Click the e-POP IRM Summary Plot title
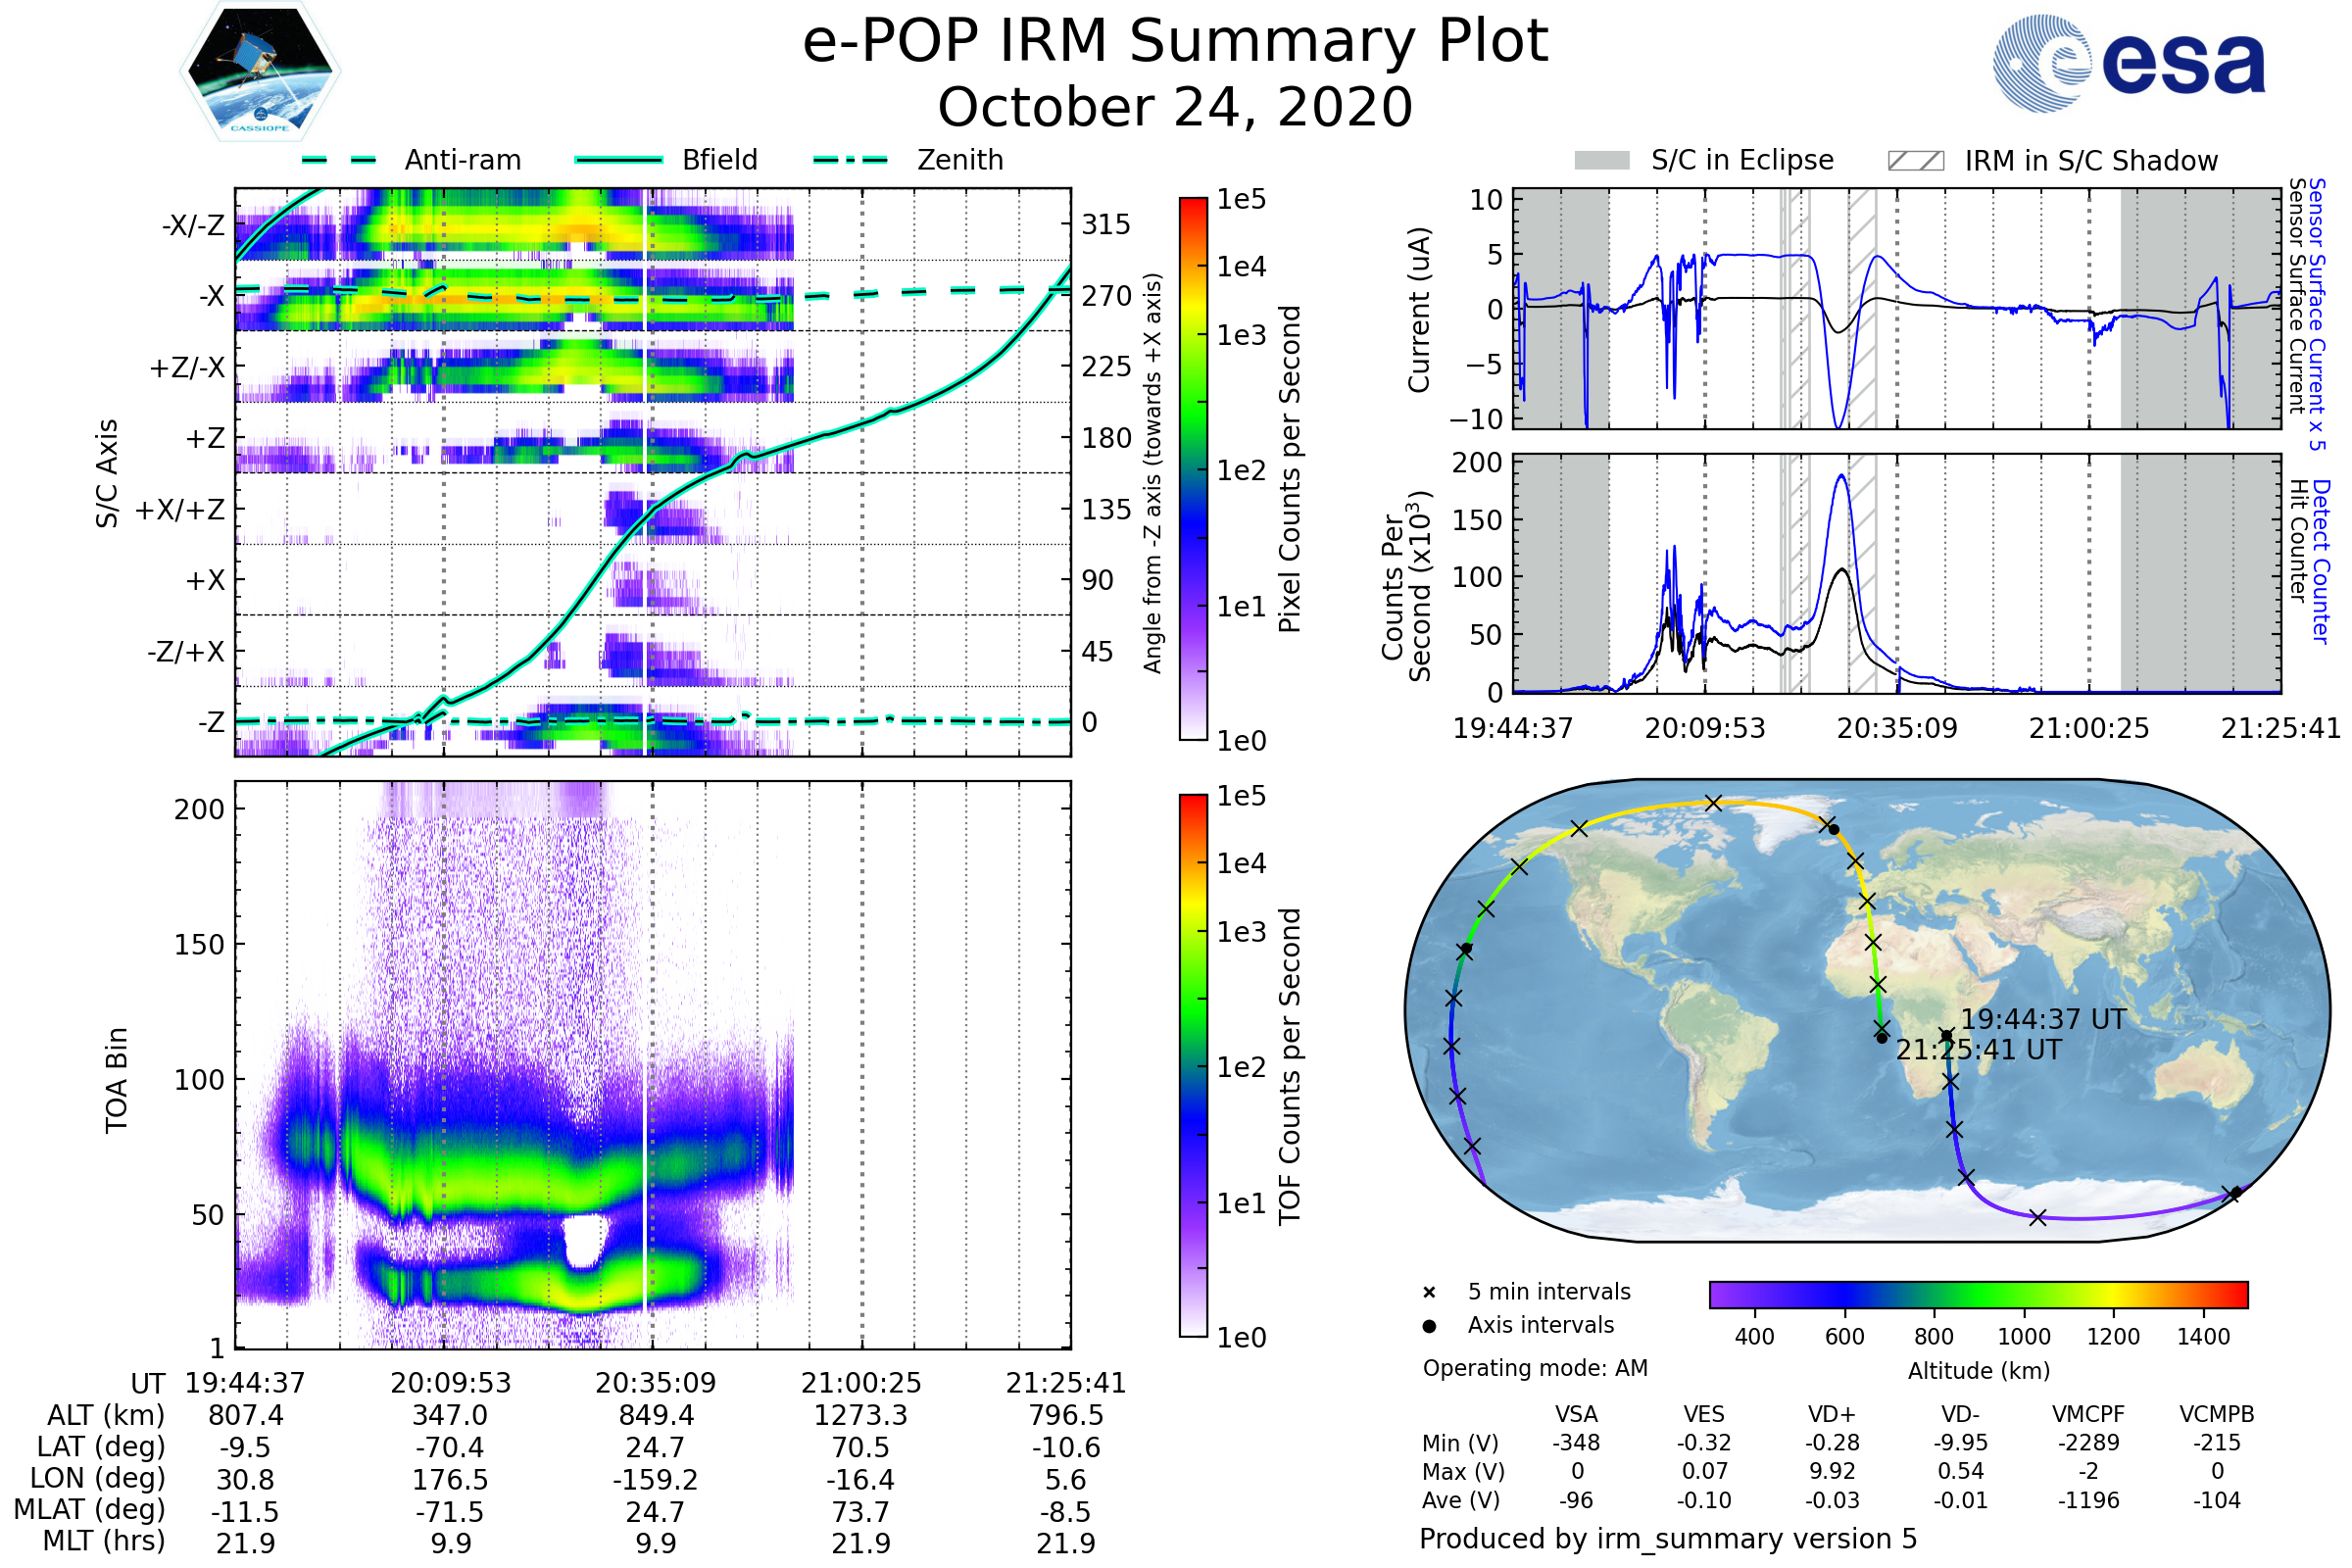 pyautogui.click(x=1175, y=42)
